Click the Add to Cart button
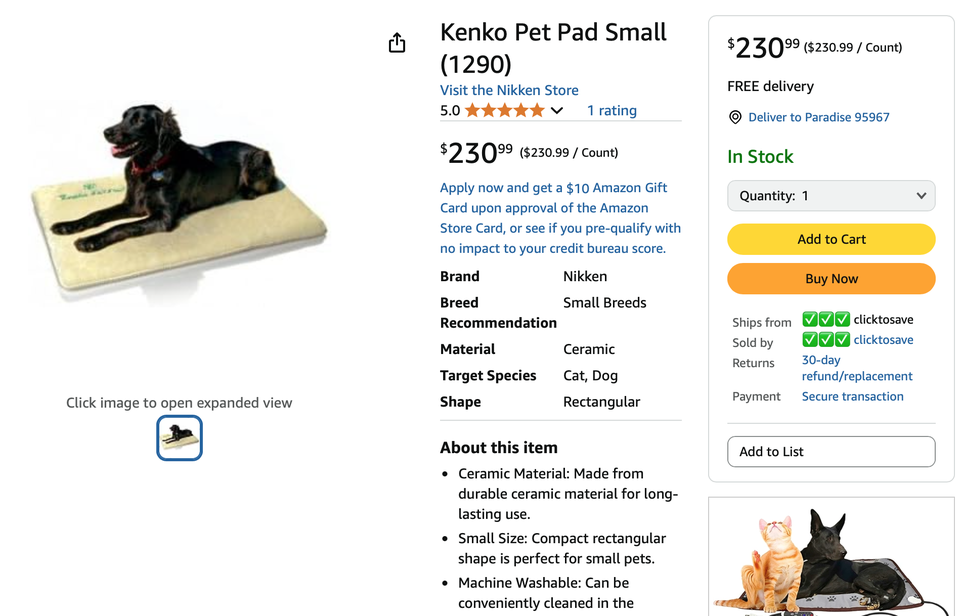Viewport: 960px width, 616px height. coord(831,239)
